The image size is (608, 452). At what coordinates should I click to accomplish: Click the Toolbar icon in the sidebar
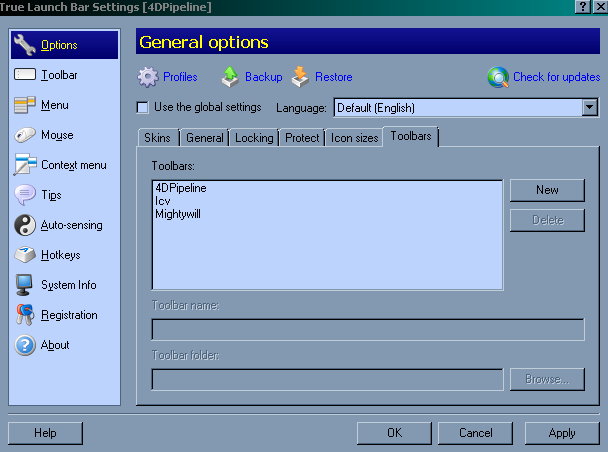pyautogui.click(x=25, y=74)
